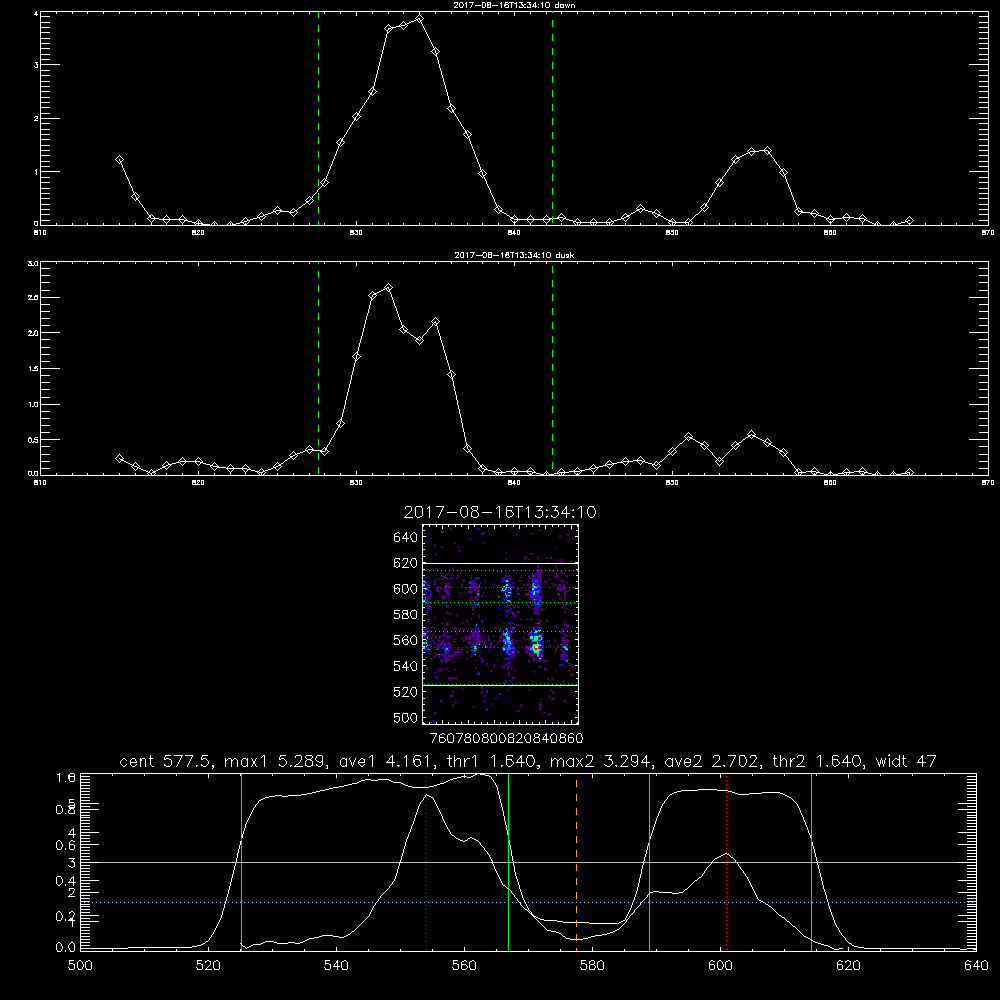Click the dawn plot y-axis label '3'
This screenshot has width=1000, height=1000.
click(x=36, y=65)
